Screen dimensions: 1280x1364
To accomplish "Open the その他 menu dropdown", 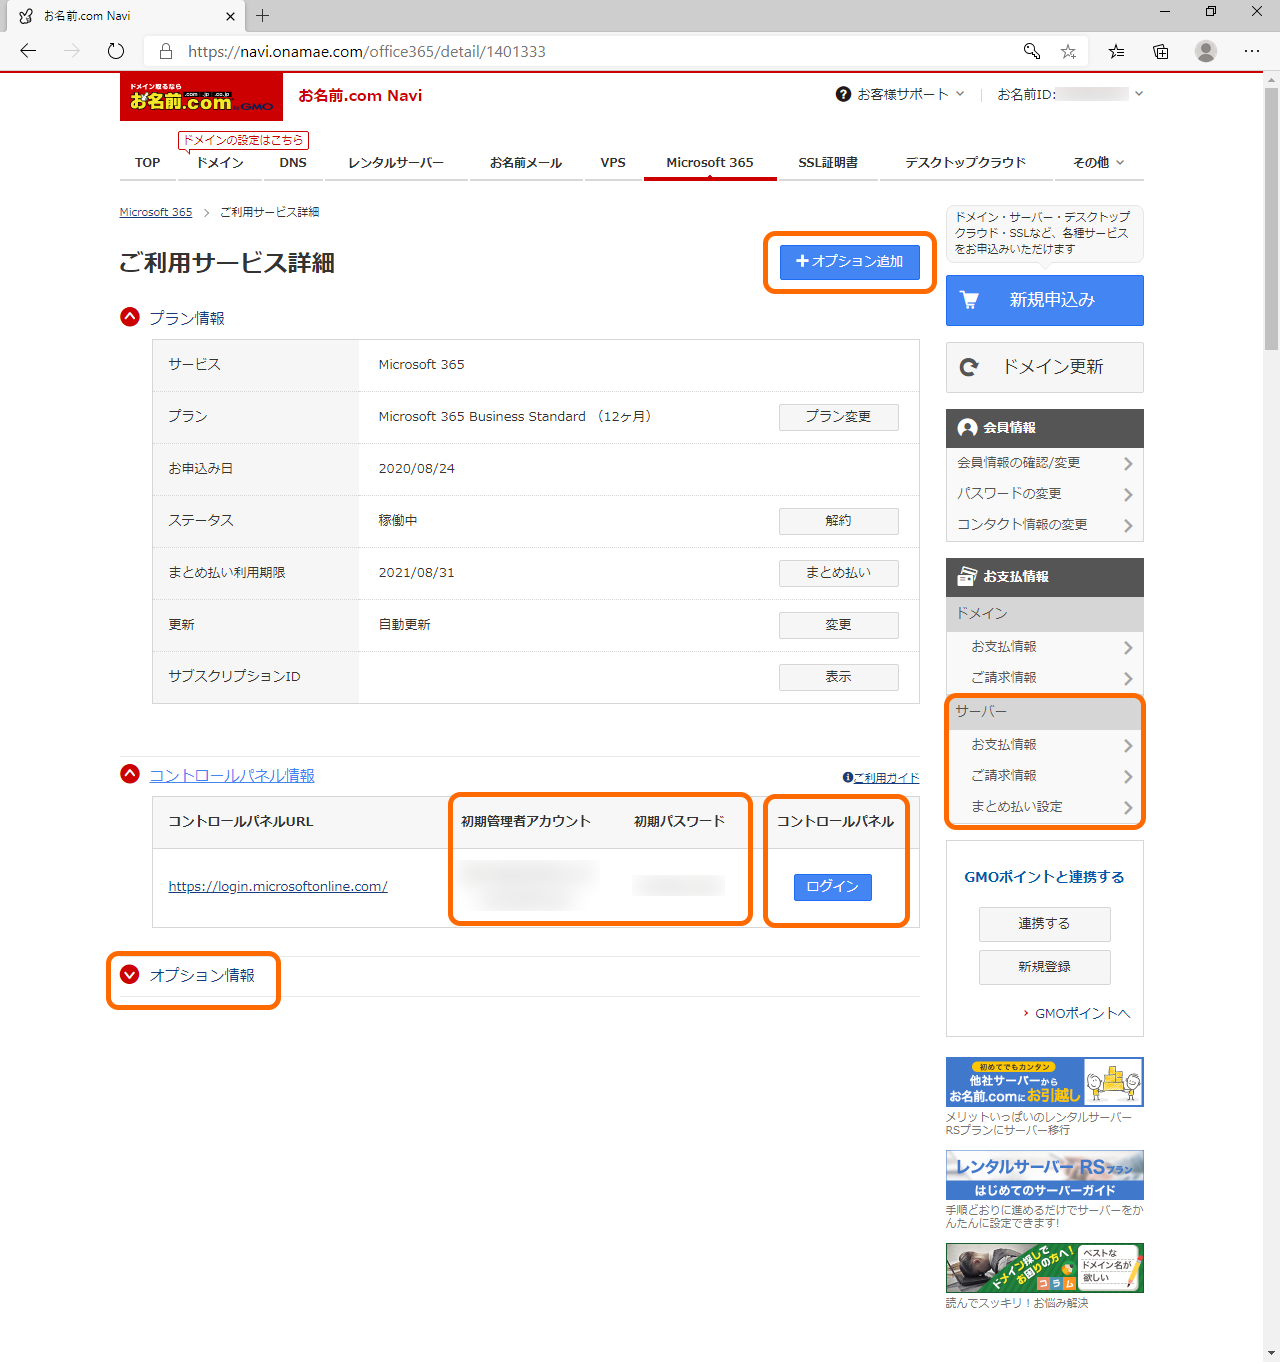I will tap(1098, 162).
